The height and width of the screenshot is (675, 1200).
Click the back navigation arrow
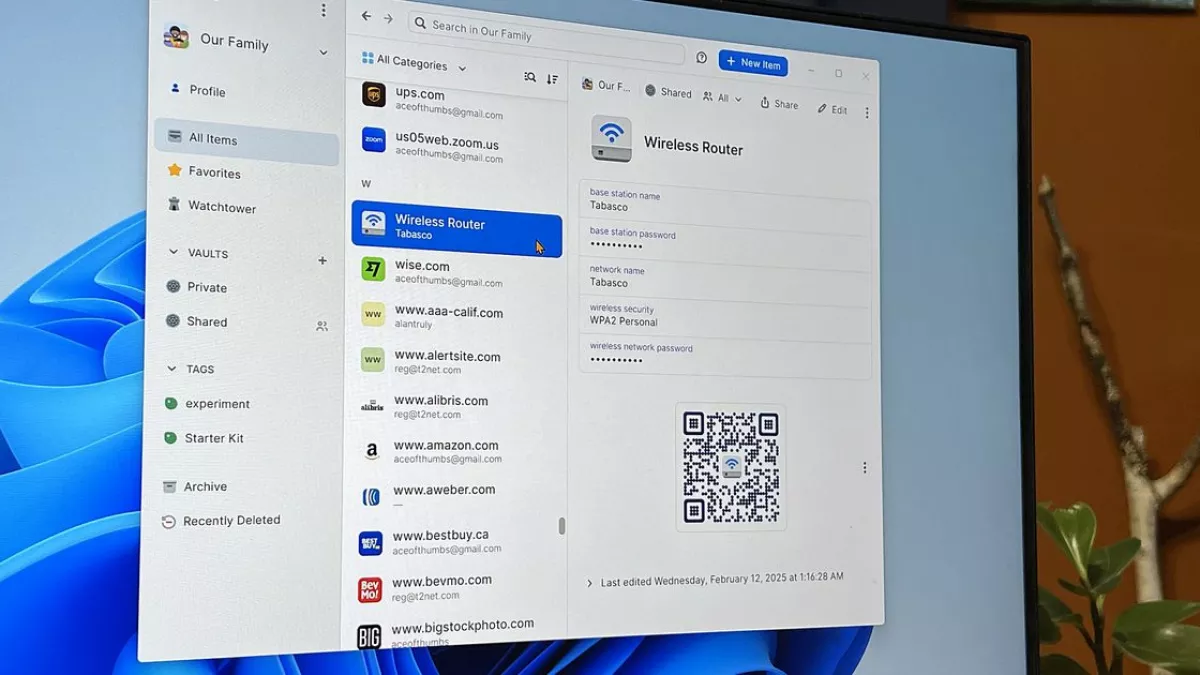[x=366, y=17]
